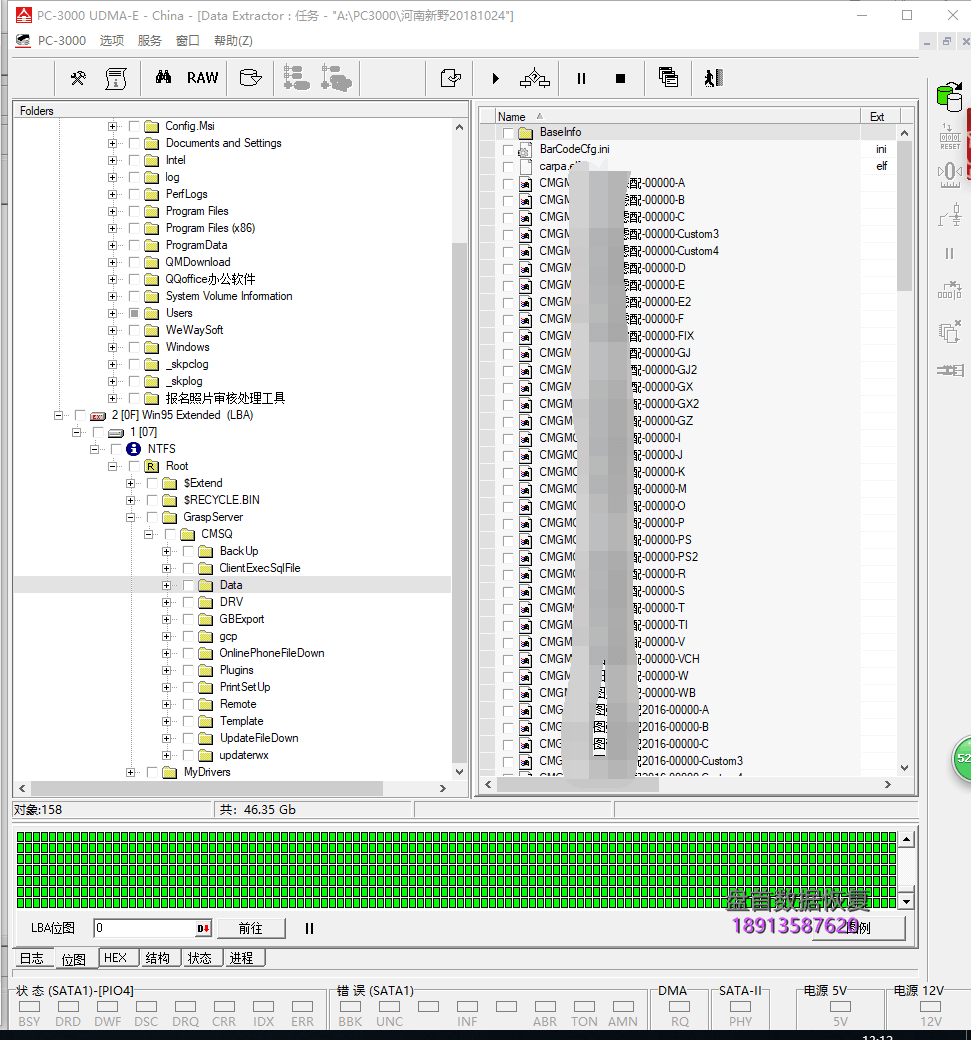
Task: Tick the Template folder checkbox
Action: pyautogui.click(x=188, y=721)
